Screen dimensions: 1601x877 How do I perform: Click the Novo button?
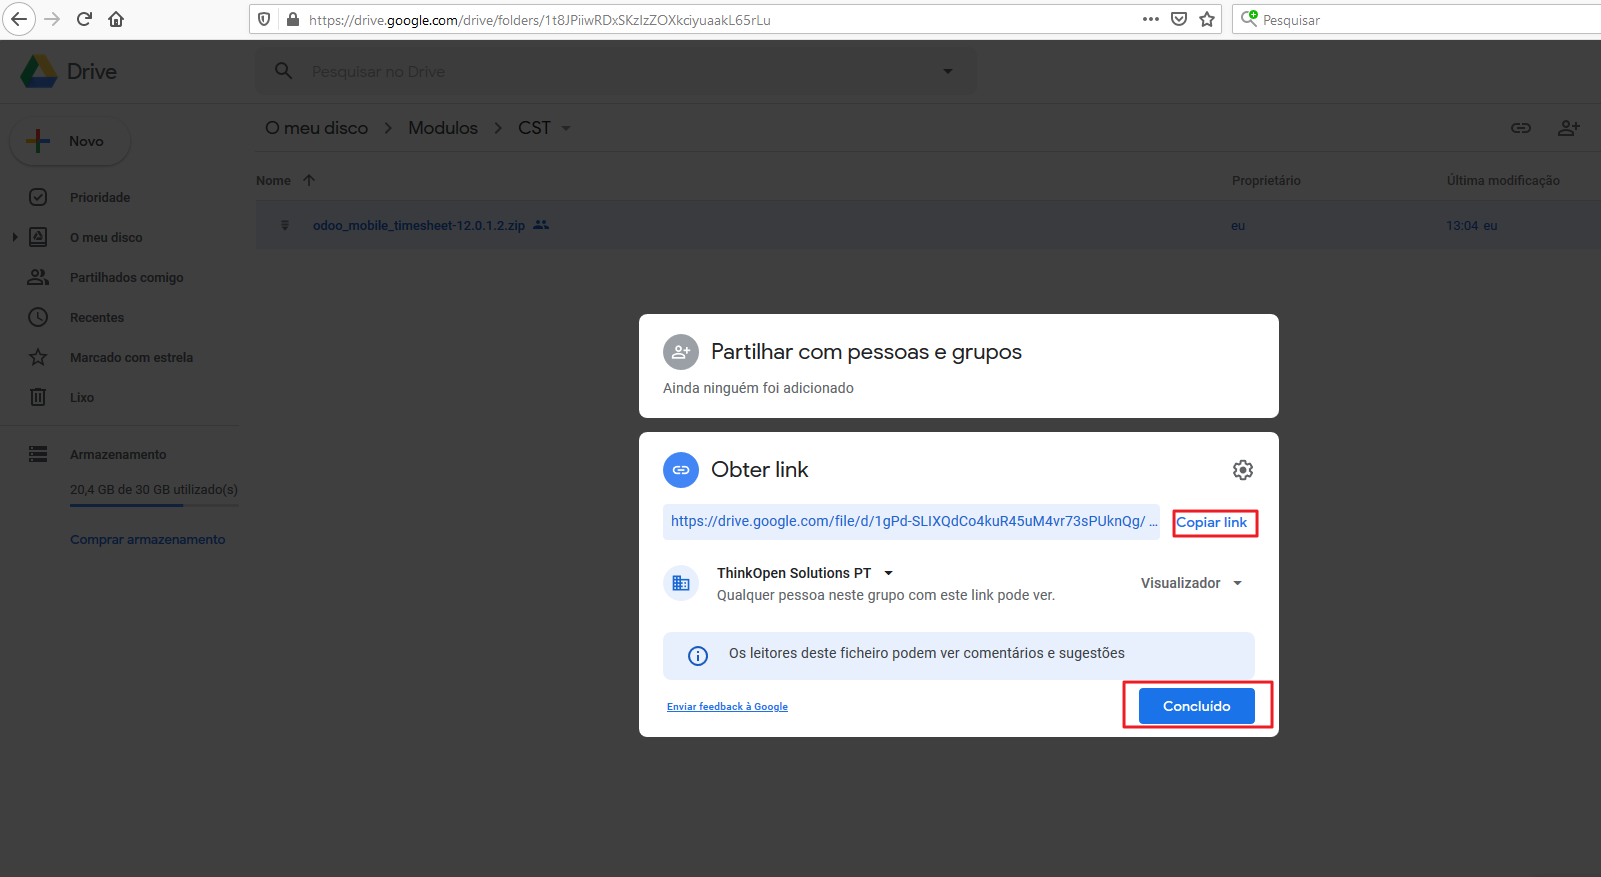click(x=70, y=141)
